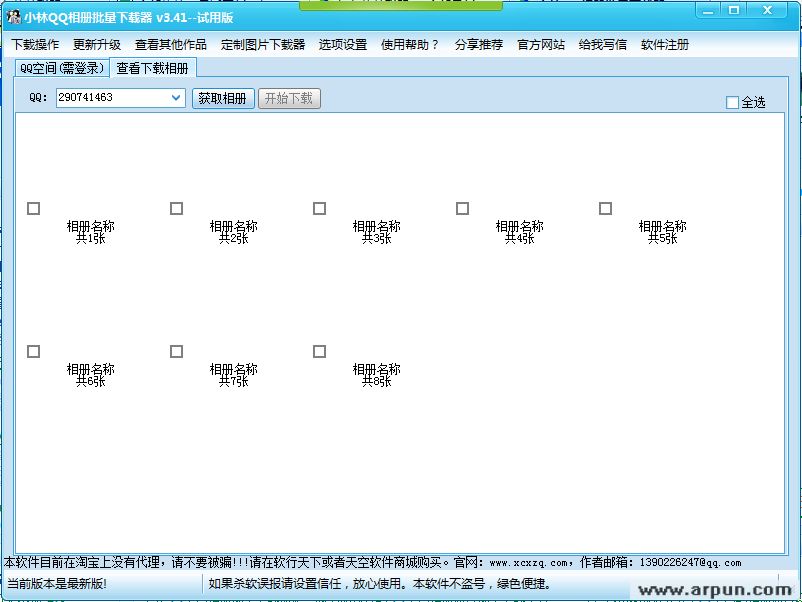Image resolution: width=802 pixels, height=602 pixels.
Task: Click the 当前版本是最新版! status text
Action: coord(57,584)
